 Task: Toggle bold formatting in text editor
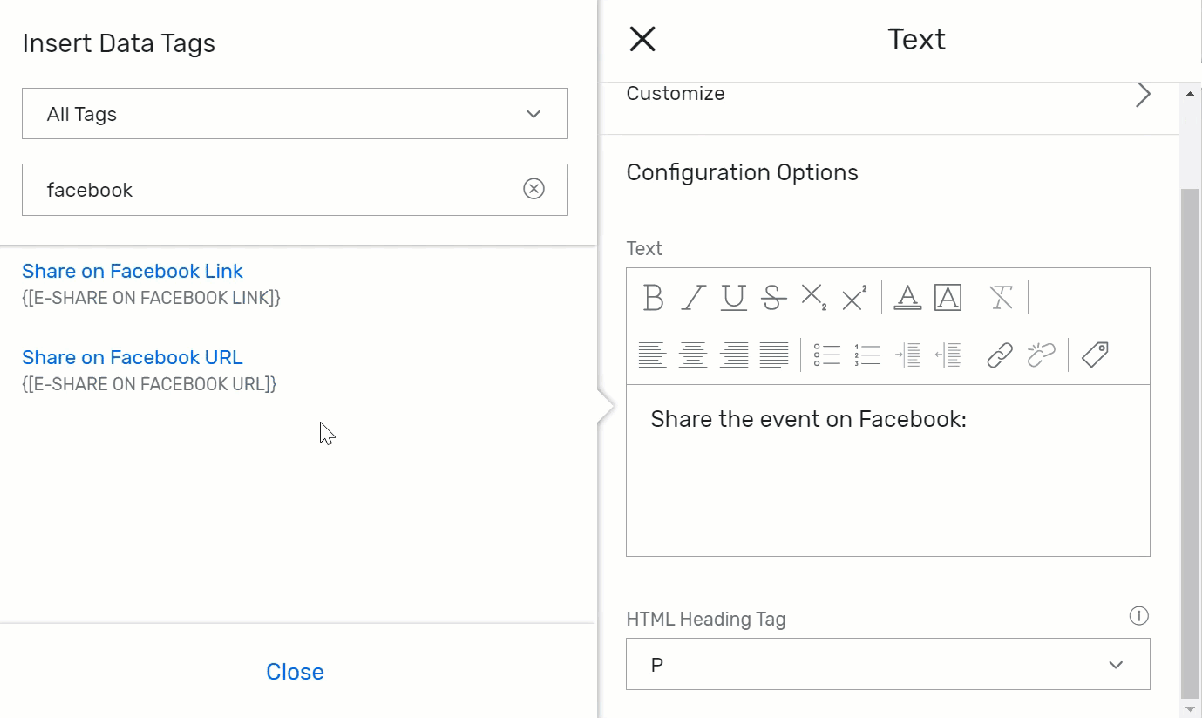(x=653, y=297)
